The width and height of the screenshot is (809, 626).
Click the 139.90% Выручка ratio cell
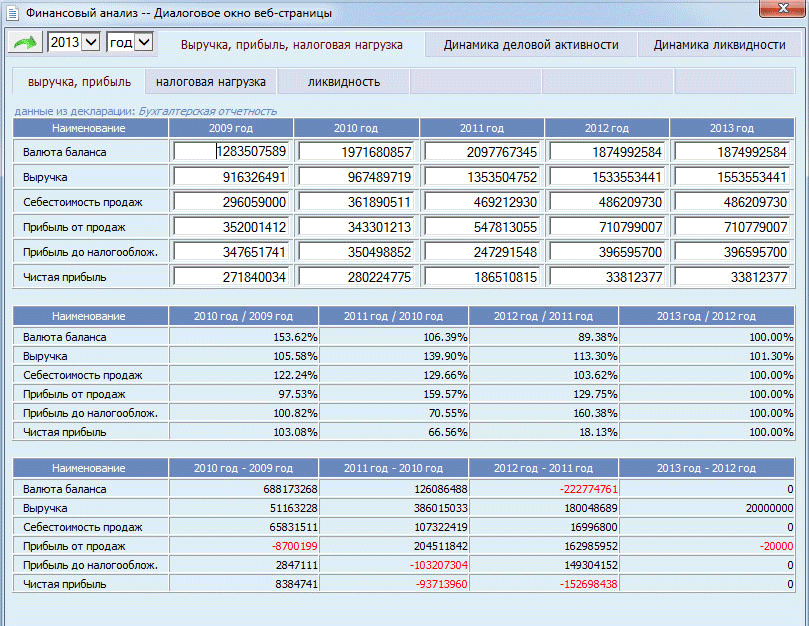click(x=393, y=356)
